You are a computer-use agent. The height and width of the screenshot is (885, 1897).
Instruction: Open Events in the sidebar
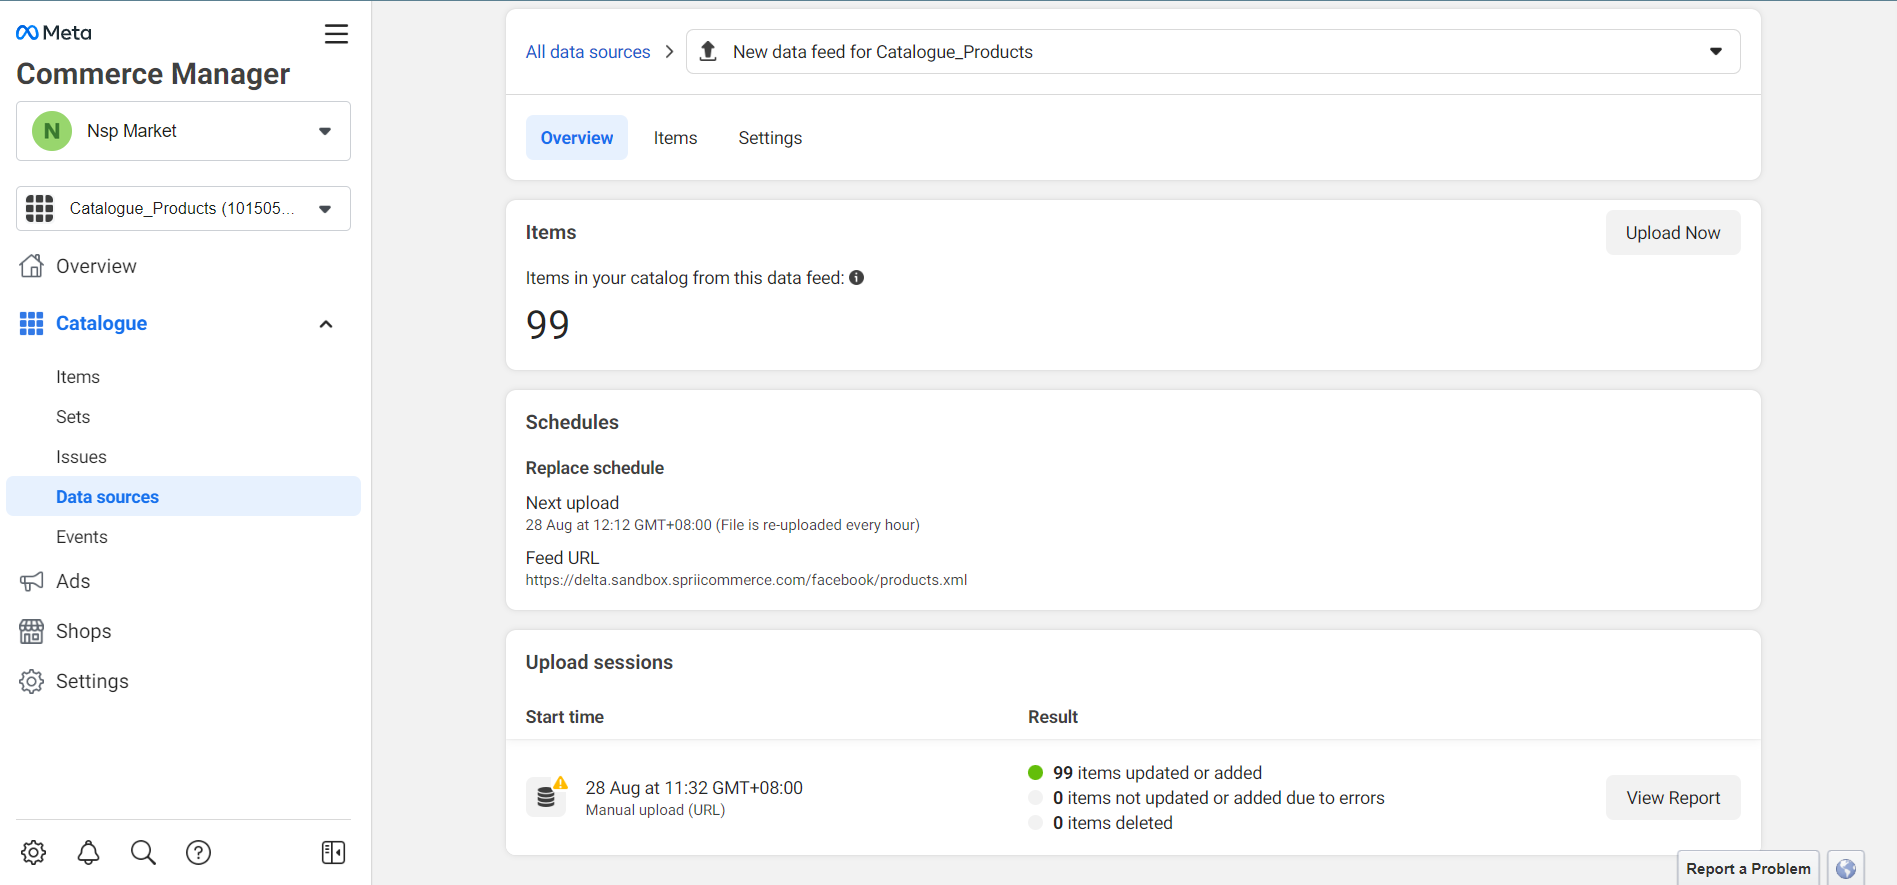point(82,537)
